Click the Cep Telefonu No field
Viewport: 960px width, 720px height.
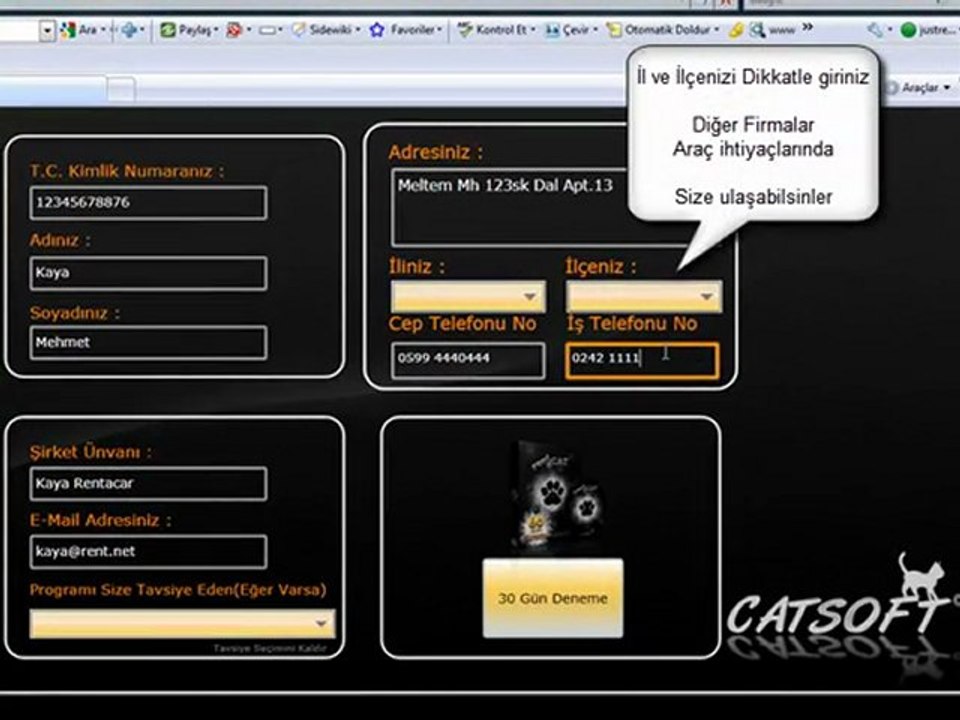(468, 360)
